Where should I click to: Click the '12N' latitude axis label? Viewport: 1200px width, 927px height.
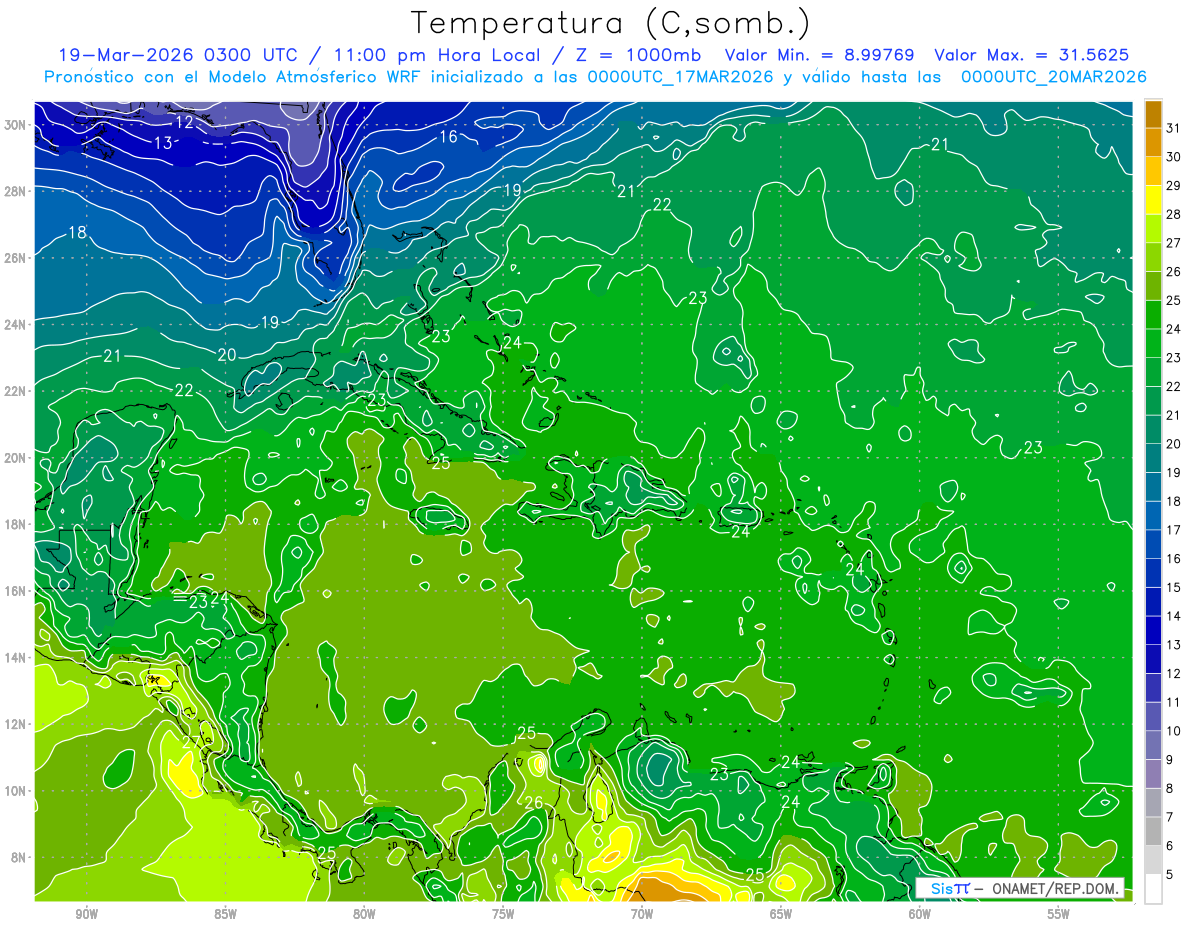pos(15,724)
